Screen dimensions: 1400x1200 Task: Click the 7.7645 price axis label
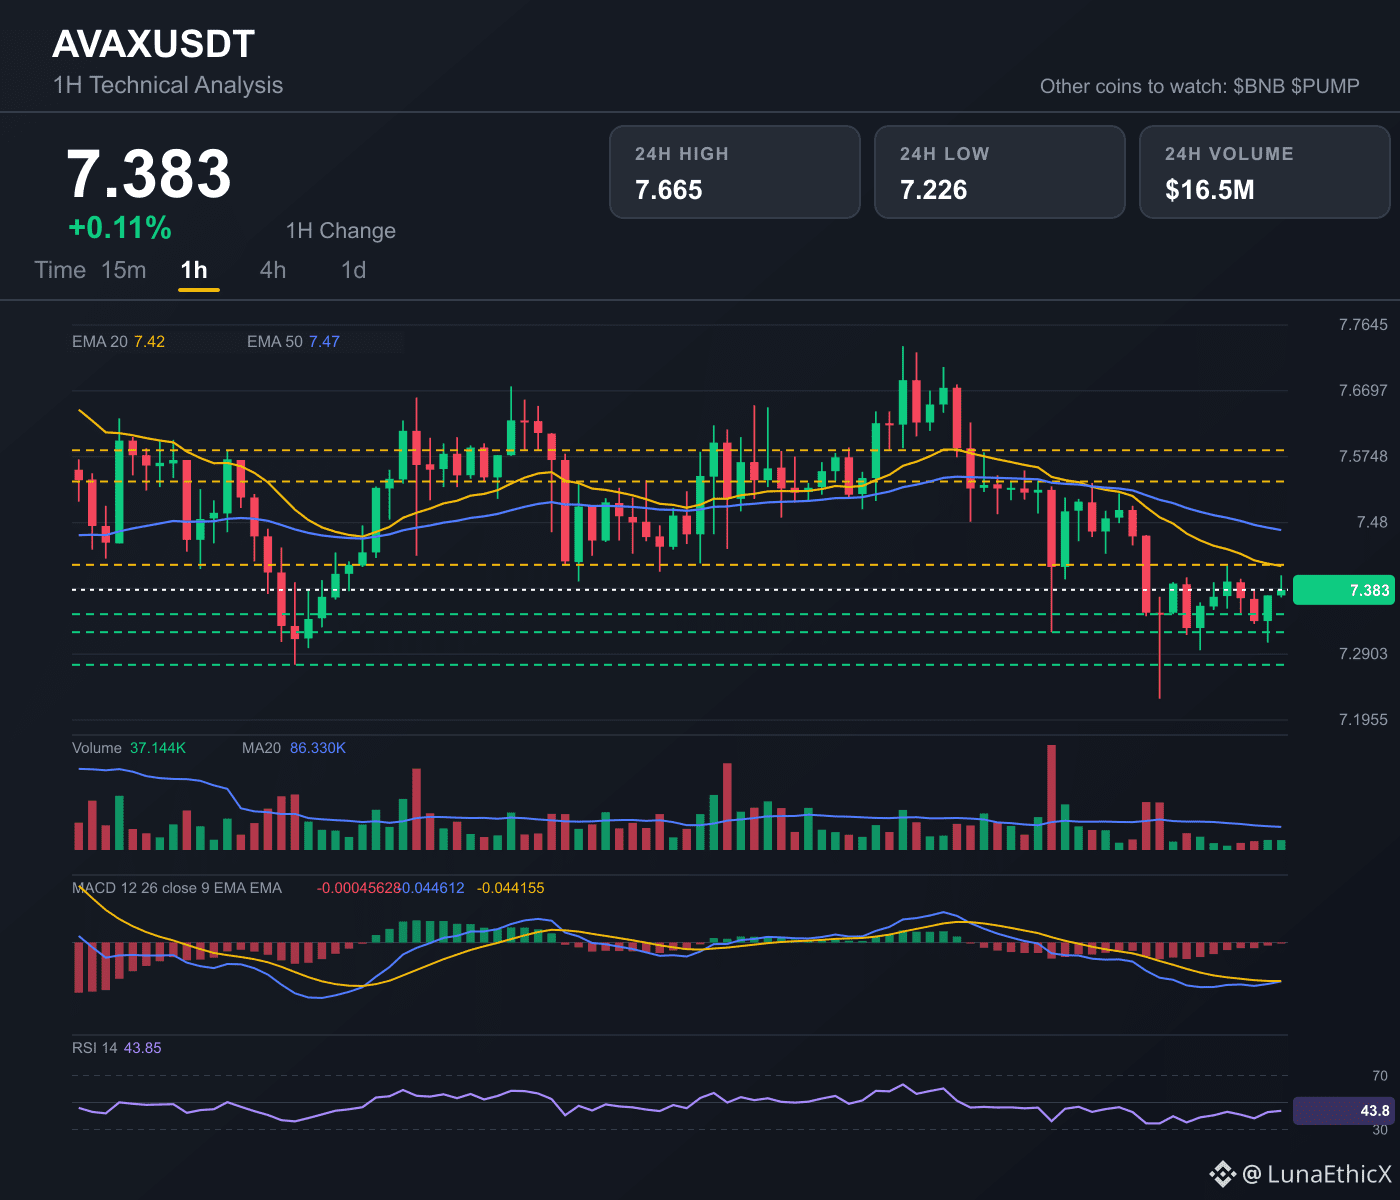coord(1363,324)
